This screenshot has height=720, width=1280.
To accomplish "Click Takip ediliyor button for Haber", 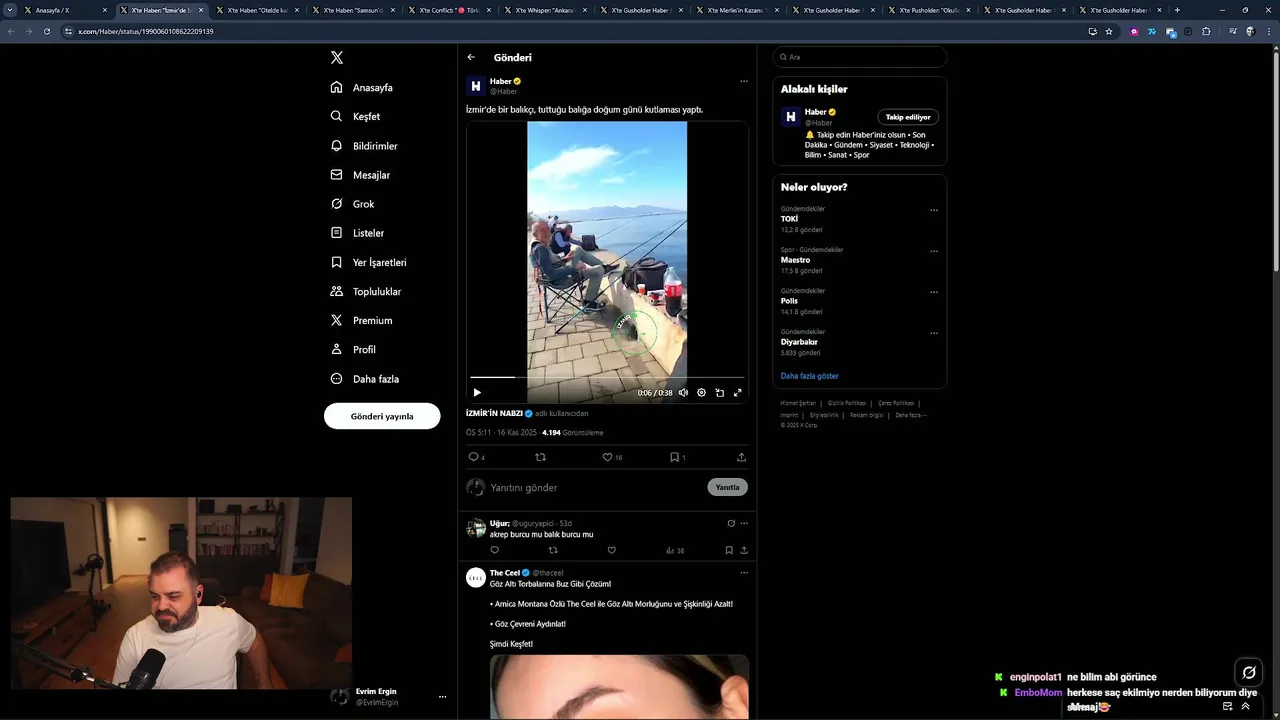I will (908, 117).
